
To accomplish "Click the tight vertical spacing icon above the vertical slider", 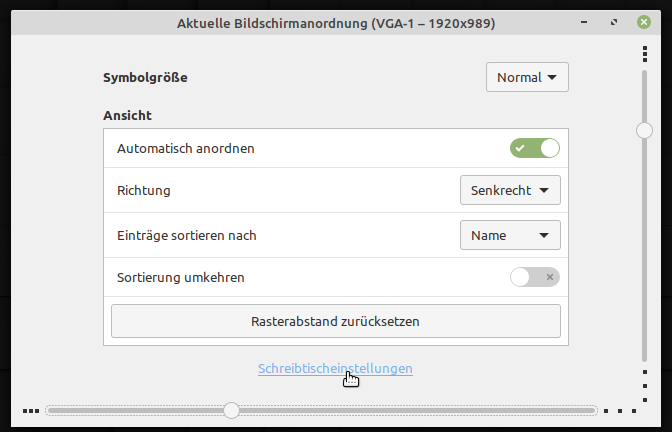I will 645,52.
